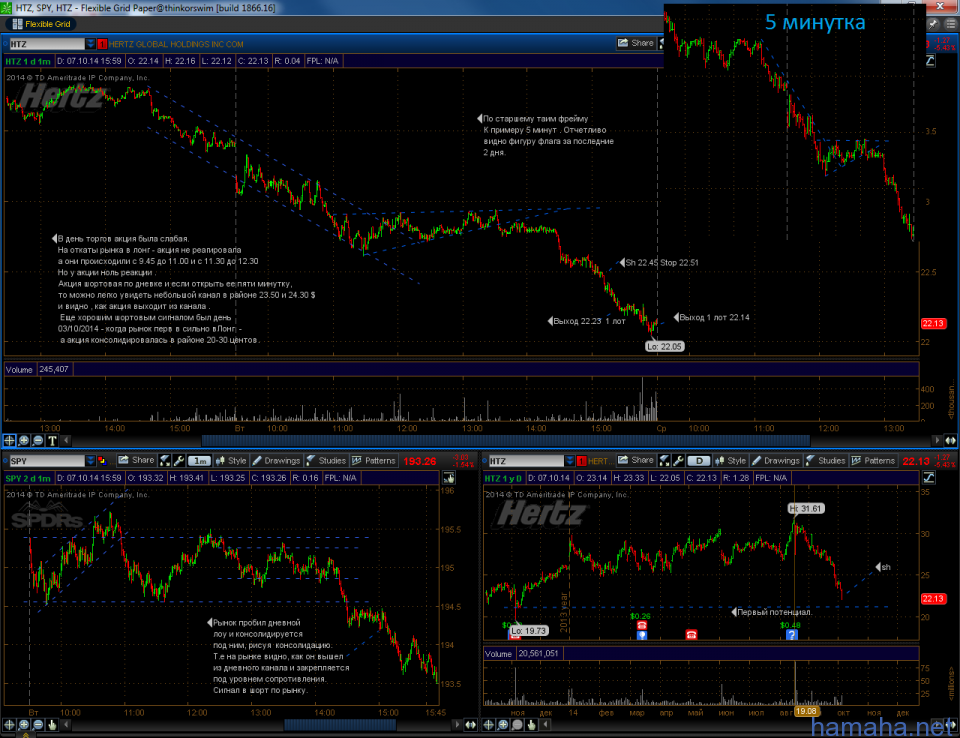Image resolution: width=960 pixels, height=738 pixels.
Task: Click the SPY symbol input field
Action: point(47,461)
